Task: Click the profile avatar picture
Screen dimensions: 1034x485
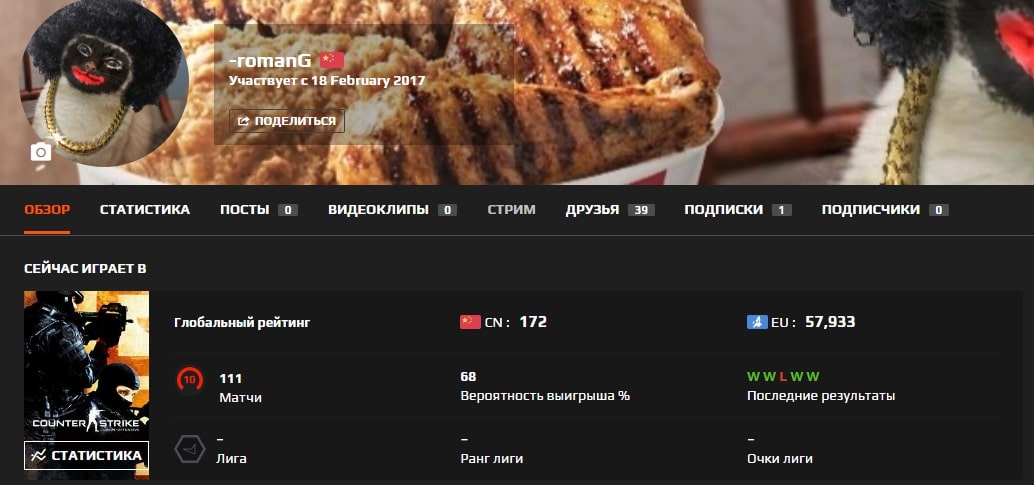Action: click(104, 82)
